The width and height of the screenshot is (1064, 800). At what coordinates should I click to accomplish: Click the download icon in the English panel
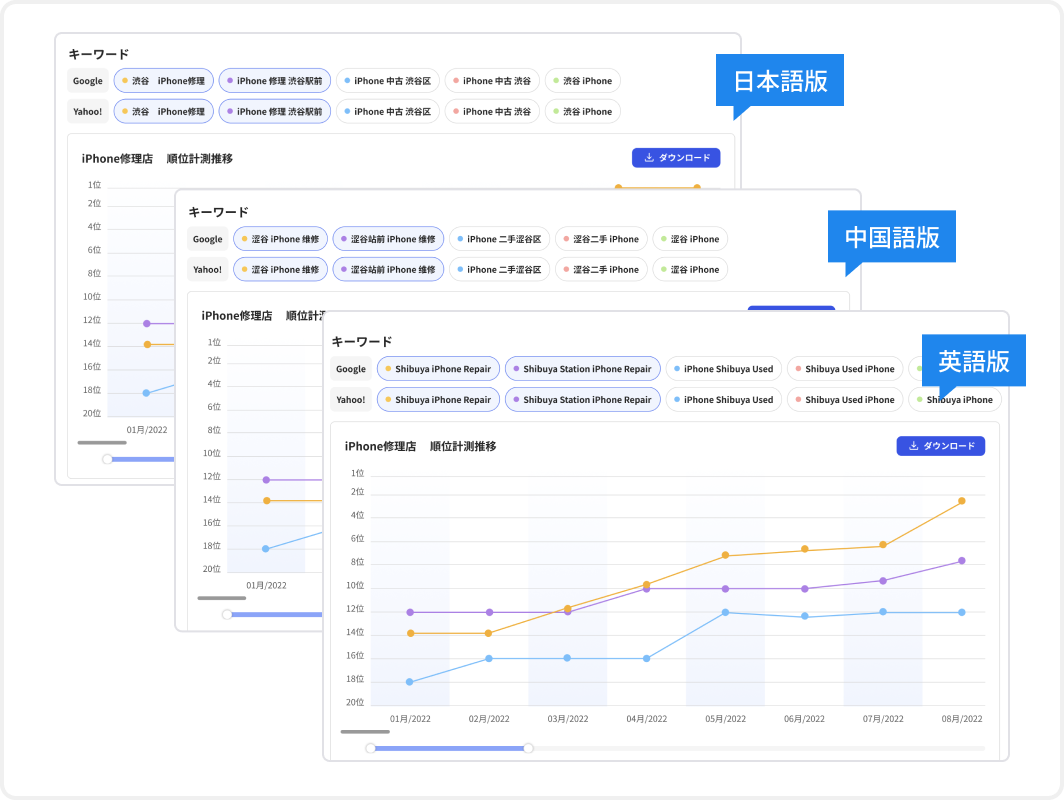click(912, 446)
